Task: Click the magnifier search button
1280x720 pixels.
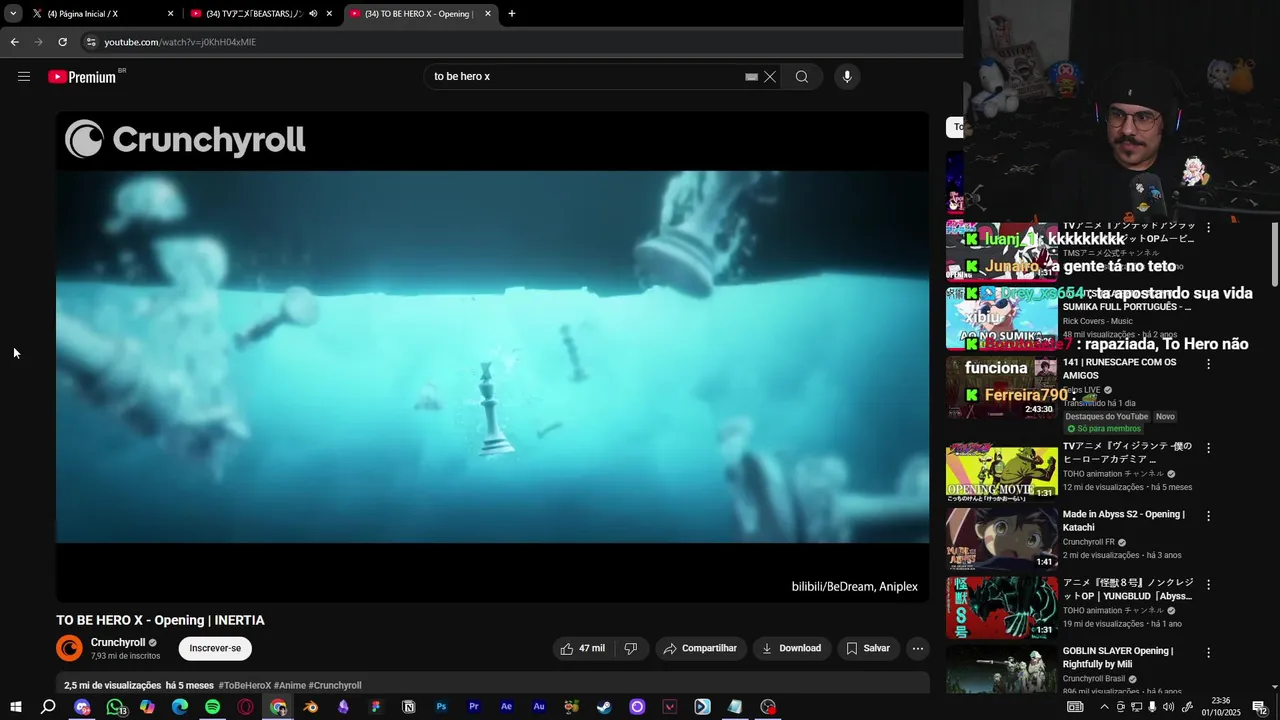Action: [802, 77]
